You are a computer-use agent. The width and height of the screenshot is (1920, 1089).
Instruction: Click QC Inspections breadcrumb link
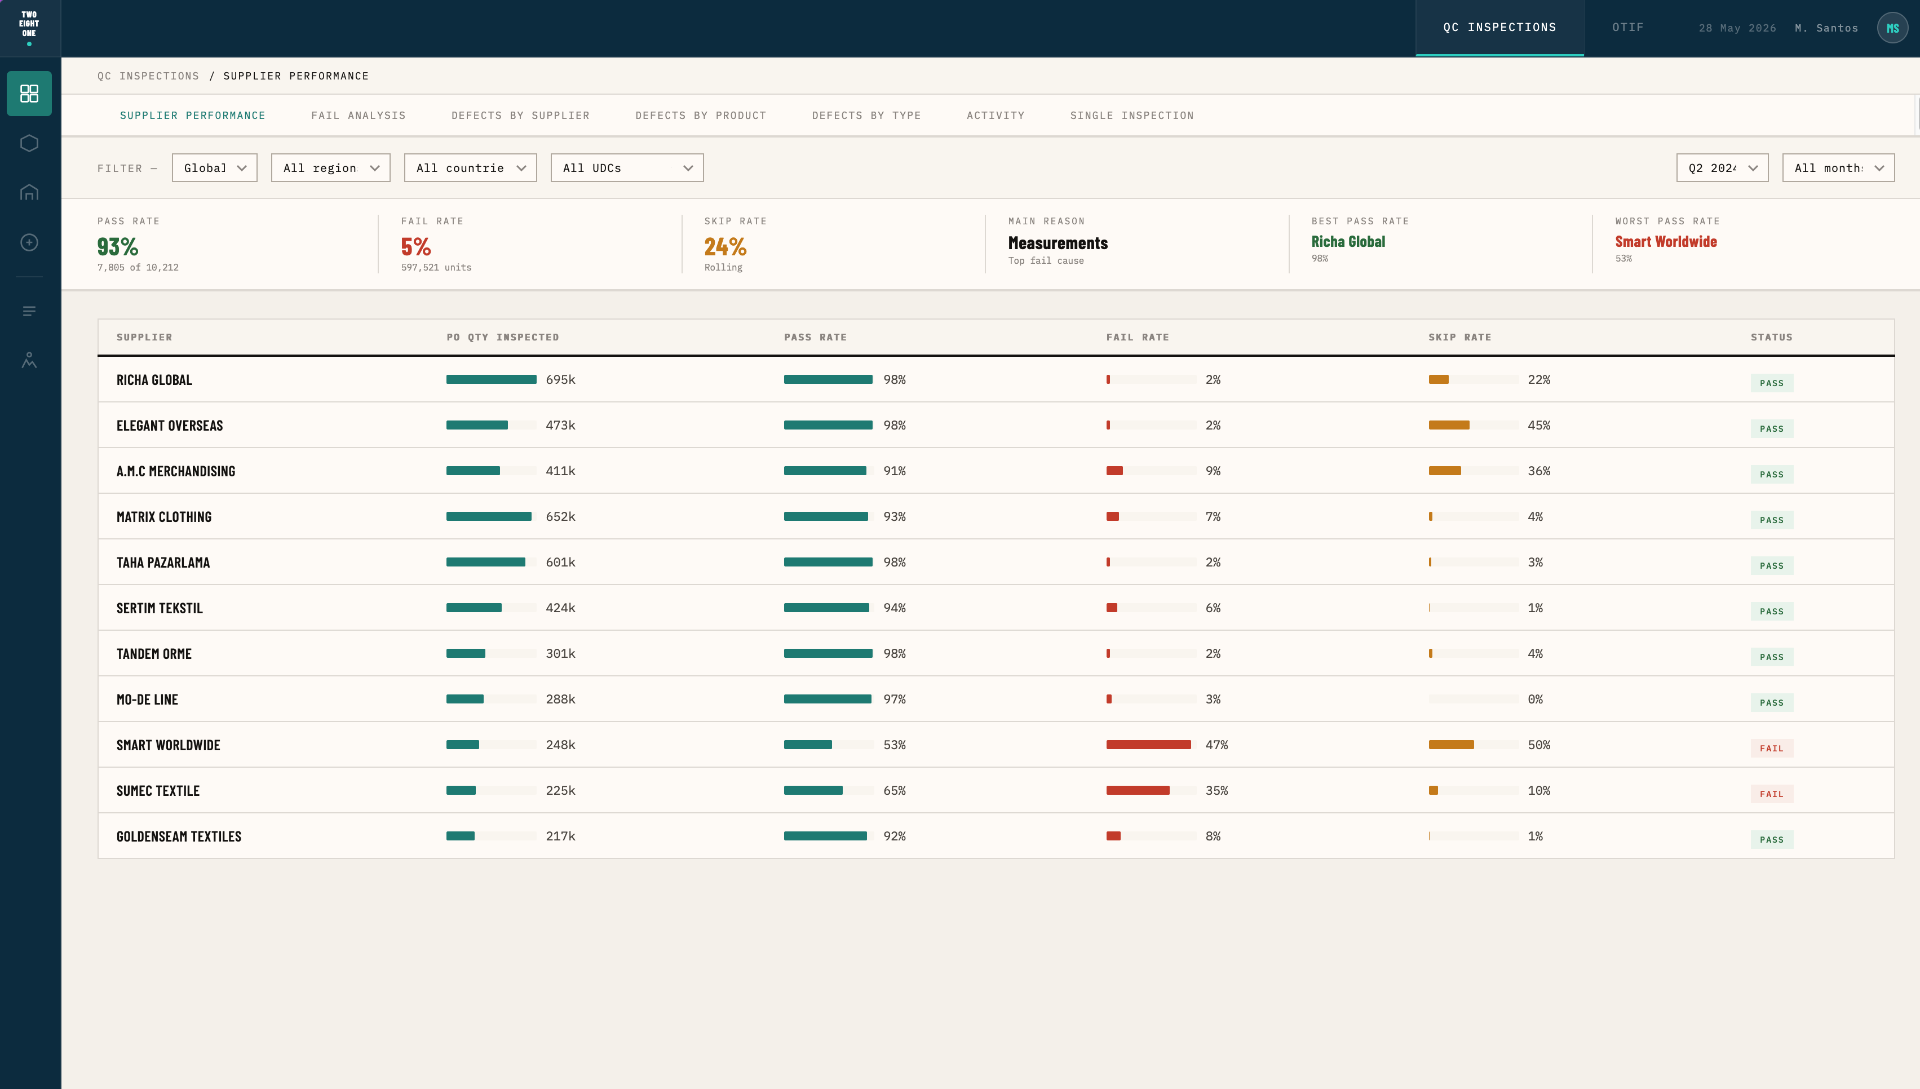click(x=148, y=76)
